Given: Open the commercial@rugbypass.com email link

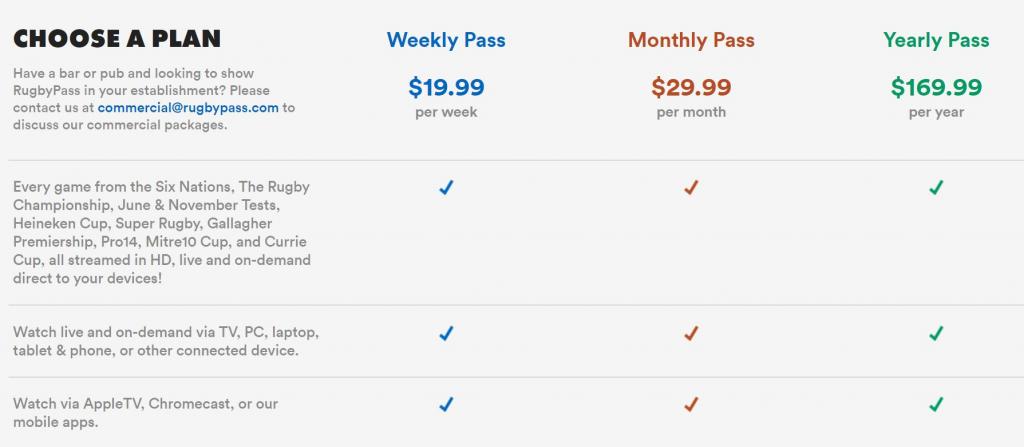Looking at the screenshot, I should click(x=188, y=108).
